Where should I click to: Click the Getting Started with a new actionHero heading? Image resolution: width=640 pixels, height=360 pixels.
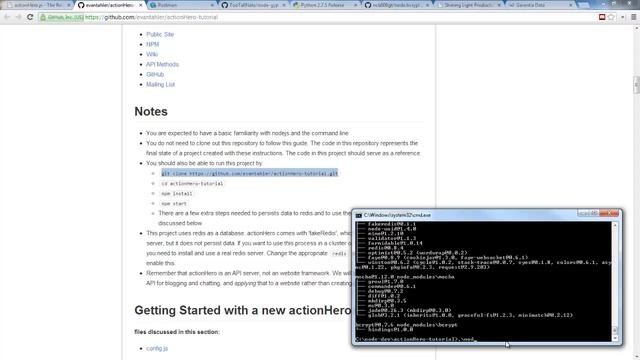[x=242, y=310]
